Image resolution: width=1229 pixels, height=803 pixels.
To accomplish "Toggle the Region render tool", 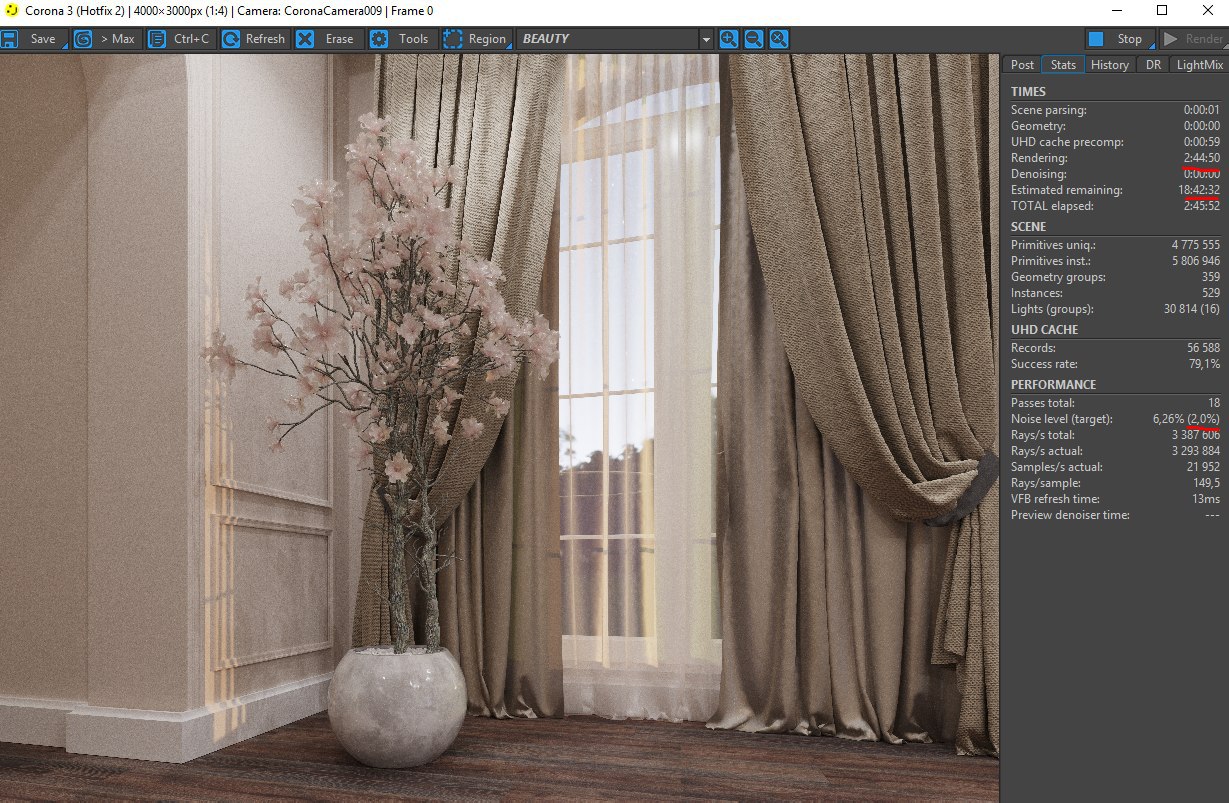I will tap(476, 39).
